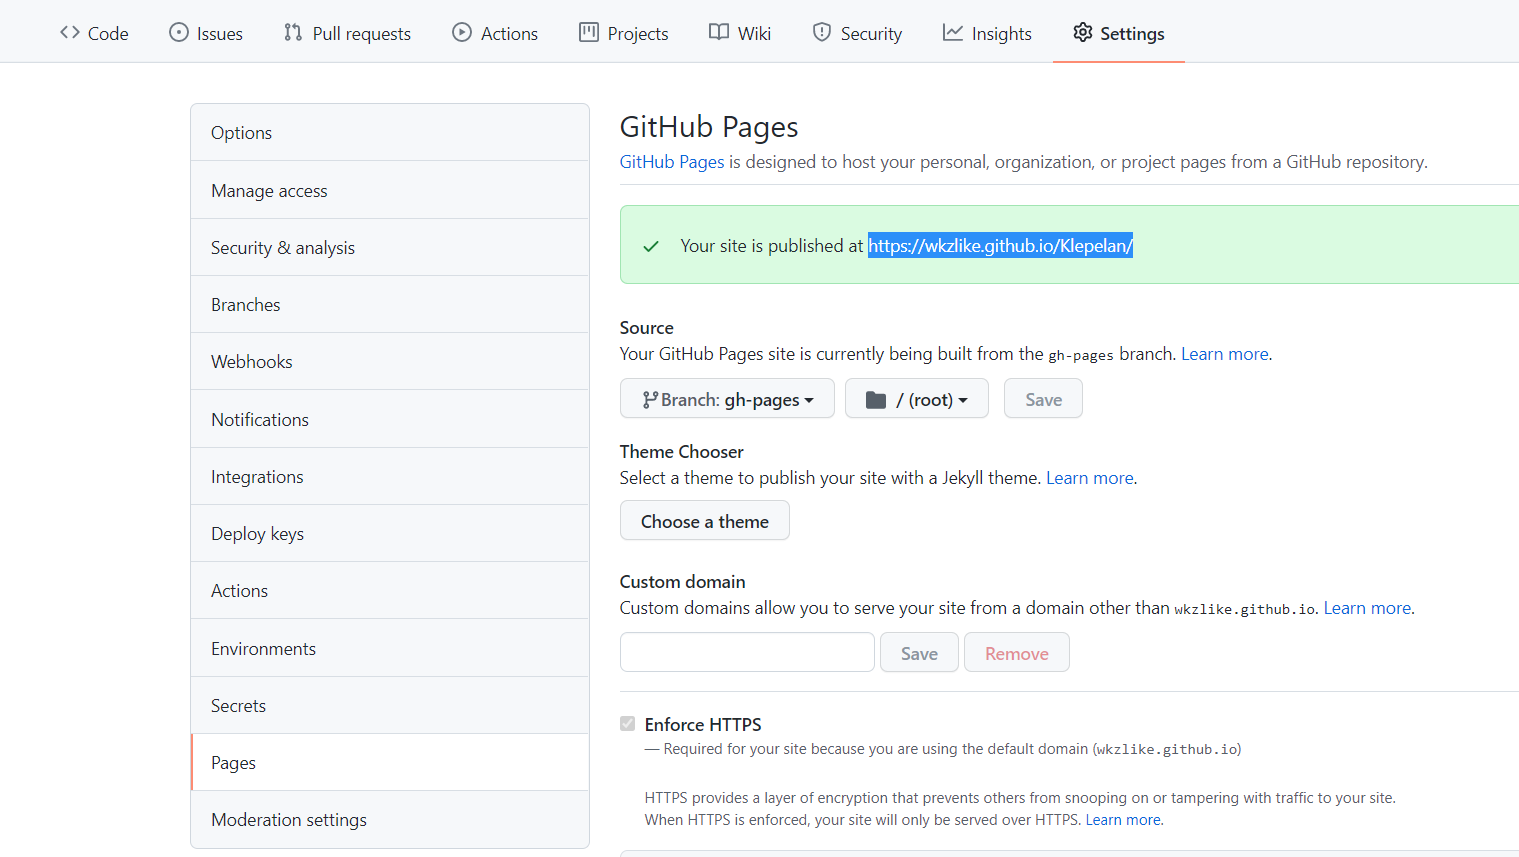The width and height of the screenshot is (1519, 857).
Task: Click the GitHub Pages heading
Action: point(709,127)
